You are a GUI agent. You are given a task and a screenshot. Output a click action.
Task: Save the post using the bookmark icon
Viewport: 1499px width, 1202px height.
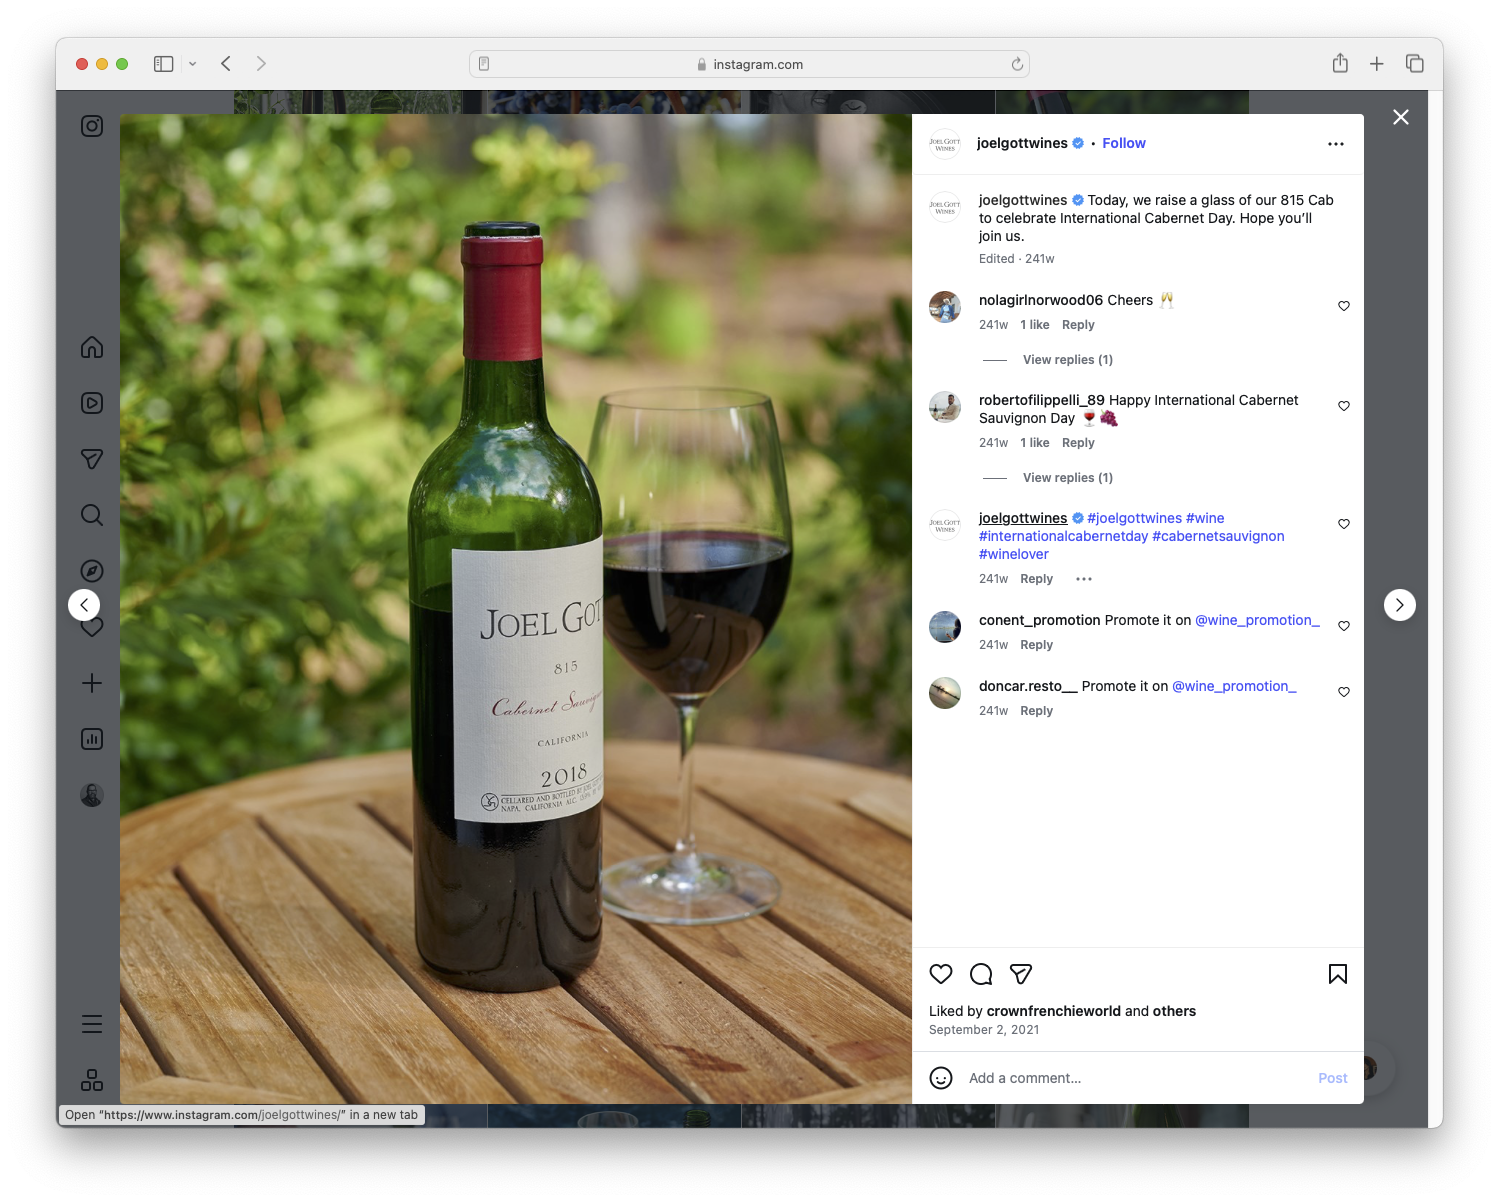1337,973
